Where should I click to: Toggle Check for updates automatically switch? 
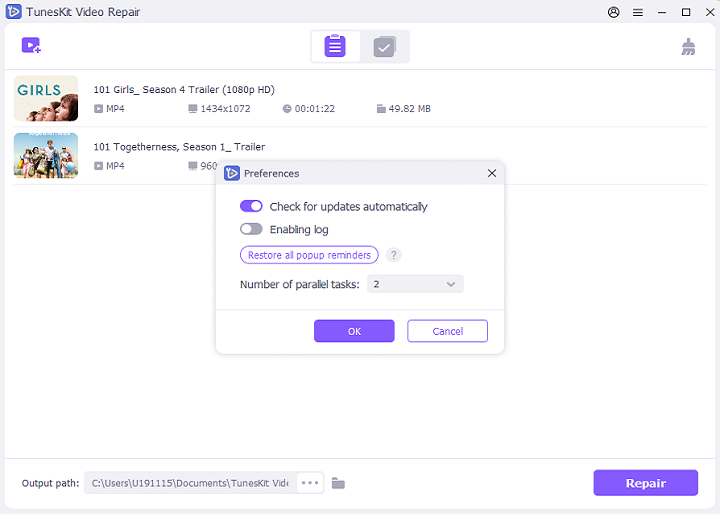(251, 206)
